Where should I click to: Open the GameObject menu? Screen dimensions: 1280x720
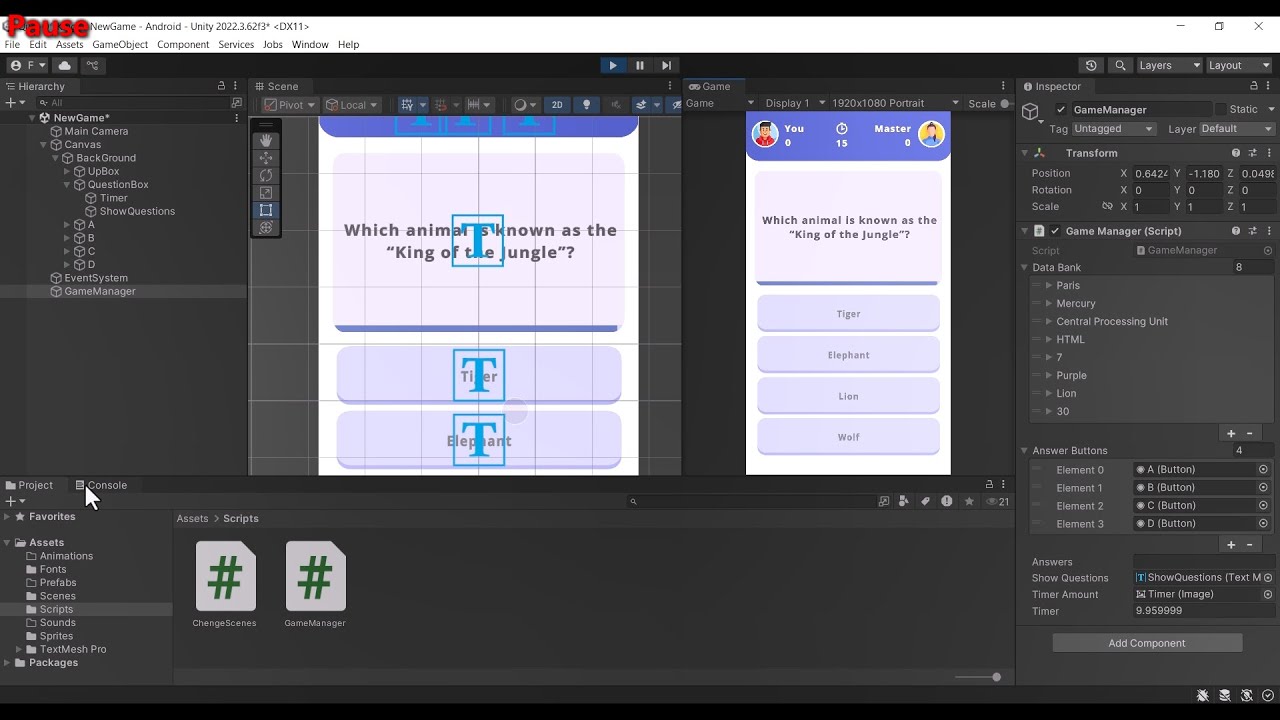120,45
